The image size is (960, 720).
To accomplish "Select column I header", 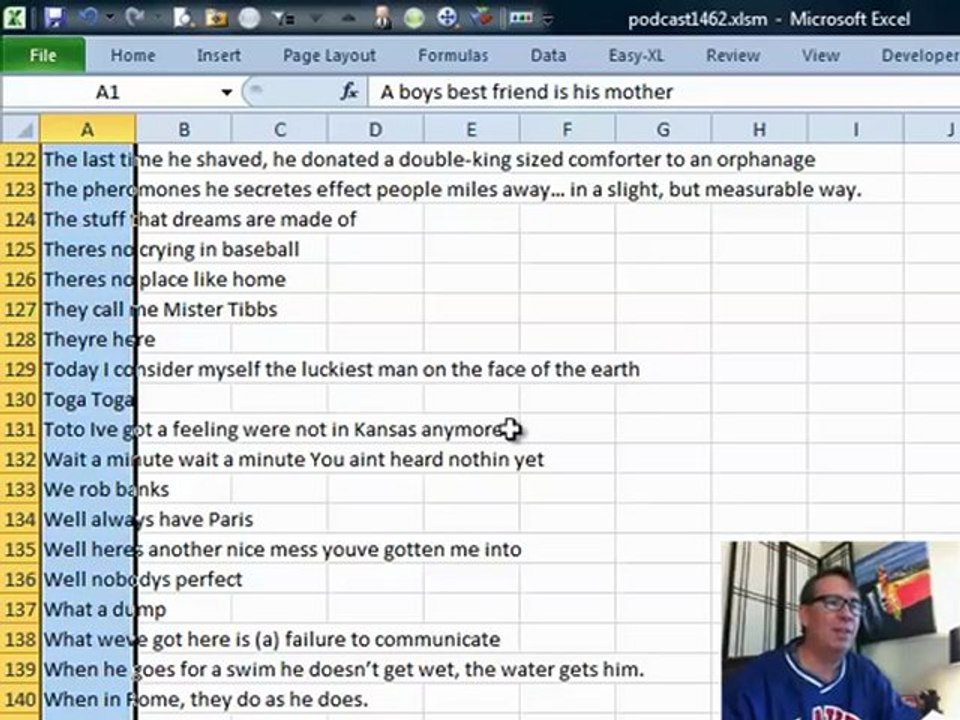I will click(x=855, y=129).
